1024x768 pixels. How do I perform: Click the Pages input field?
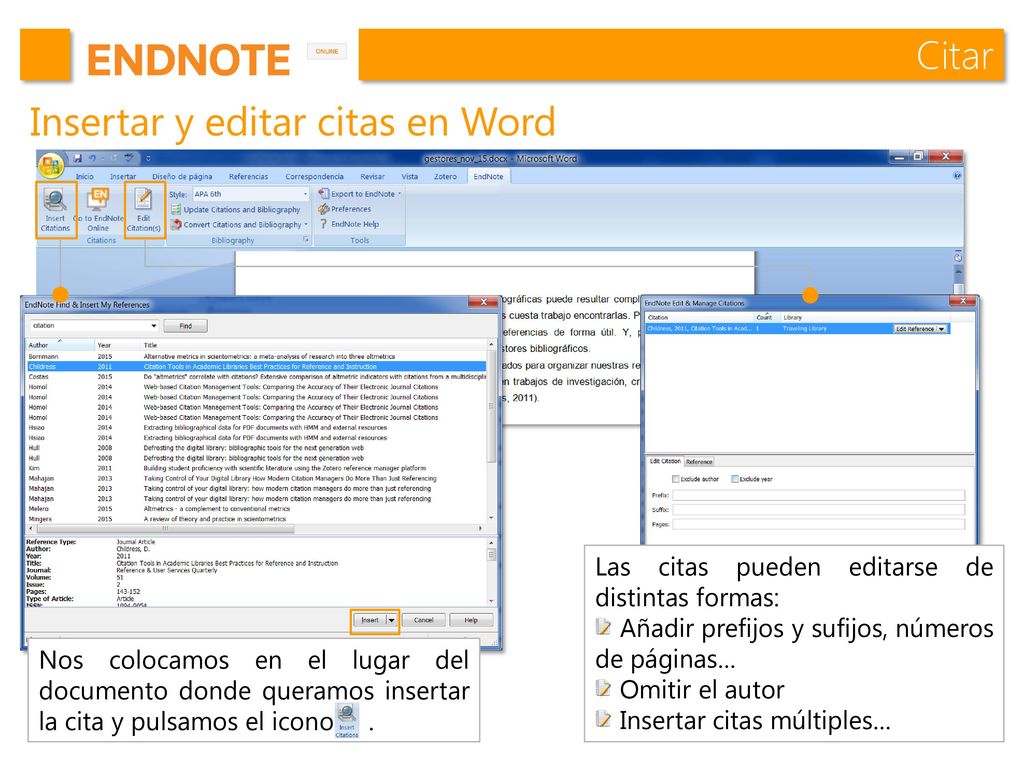tap(818, 524)
